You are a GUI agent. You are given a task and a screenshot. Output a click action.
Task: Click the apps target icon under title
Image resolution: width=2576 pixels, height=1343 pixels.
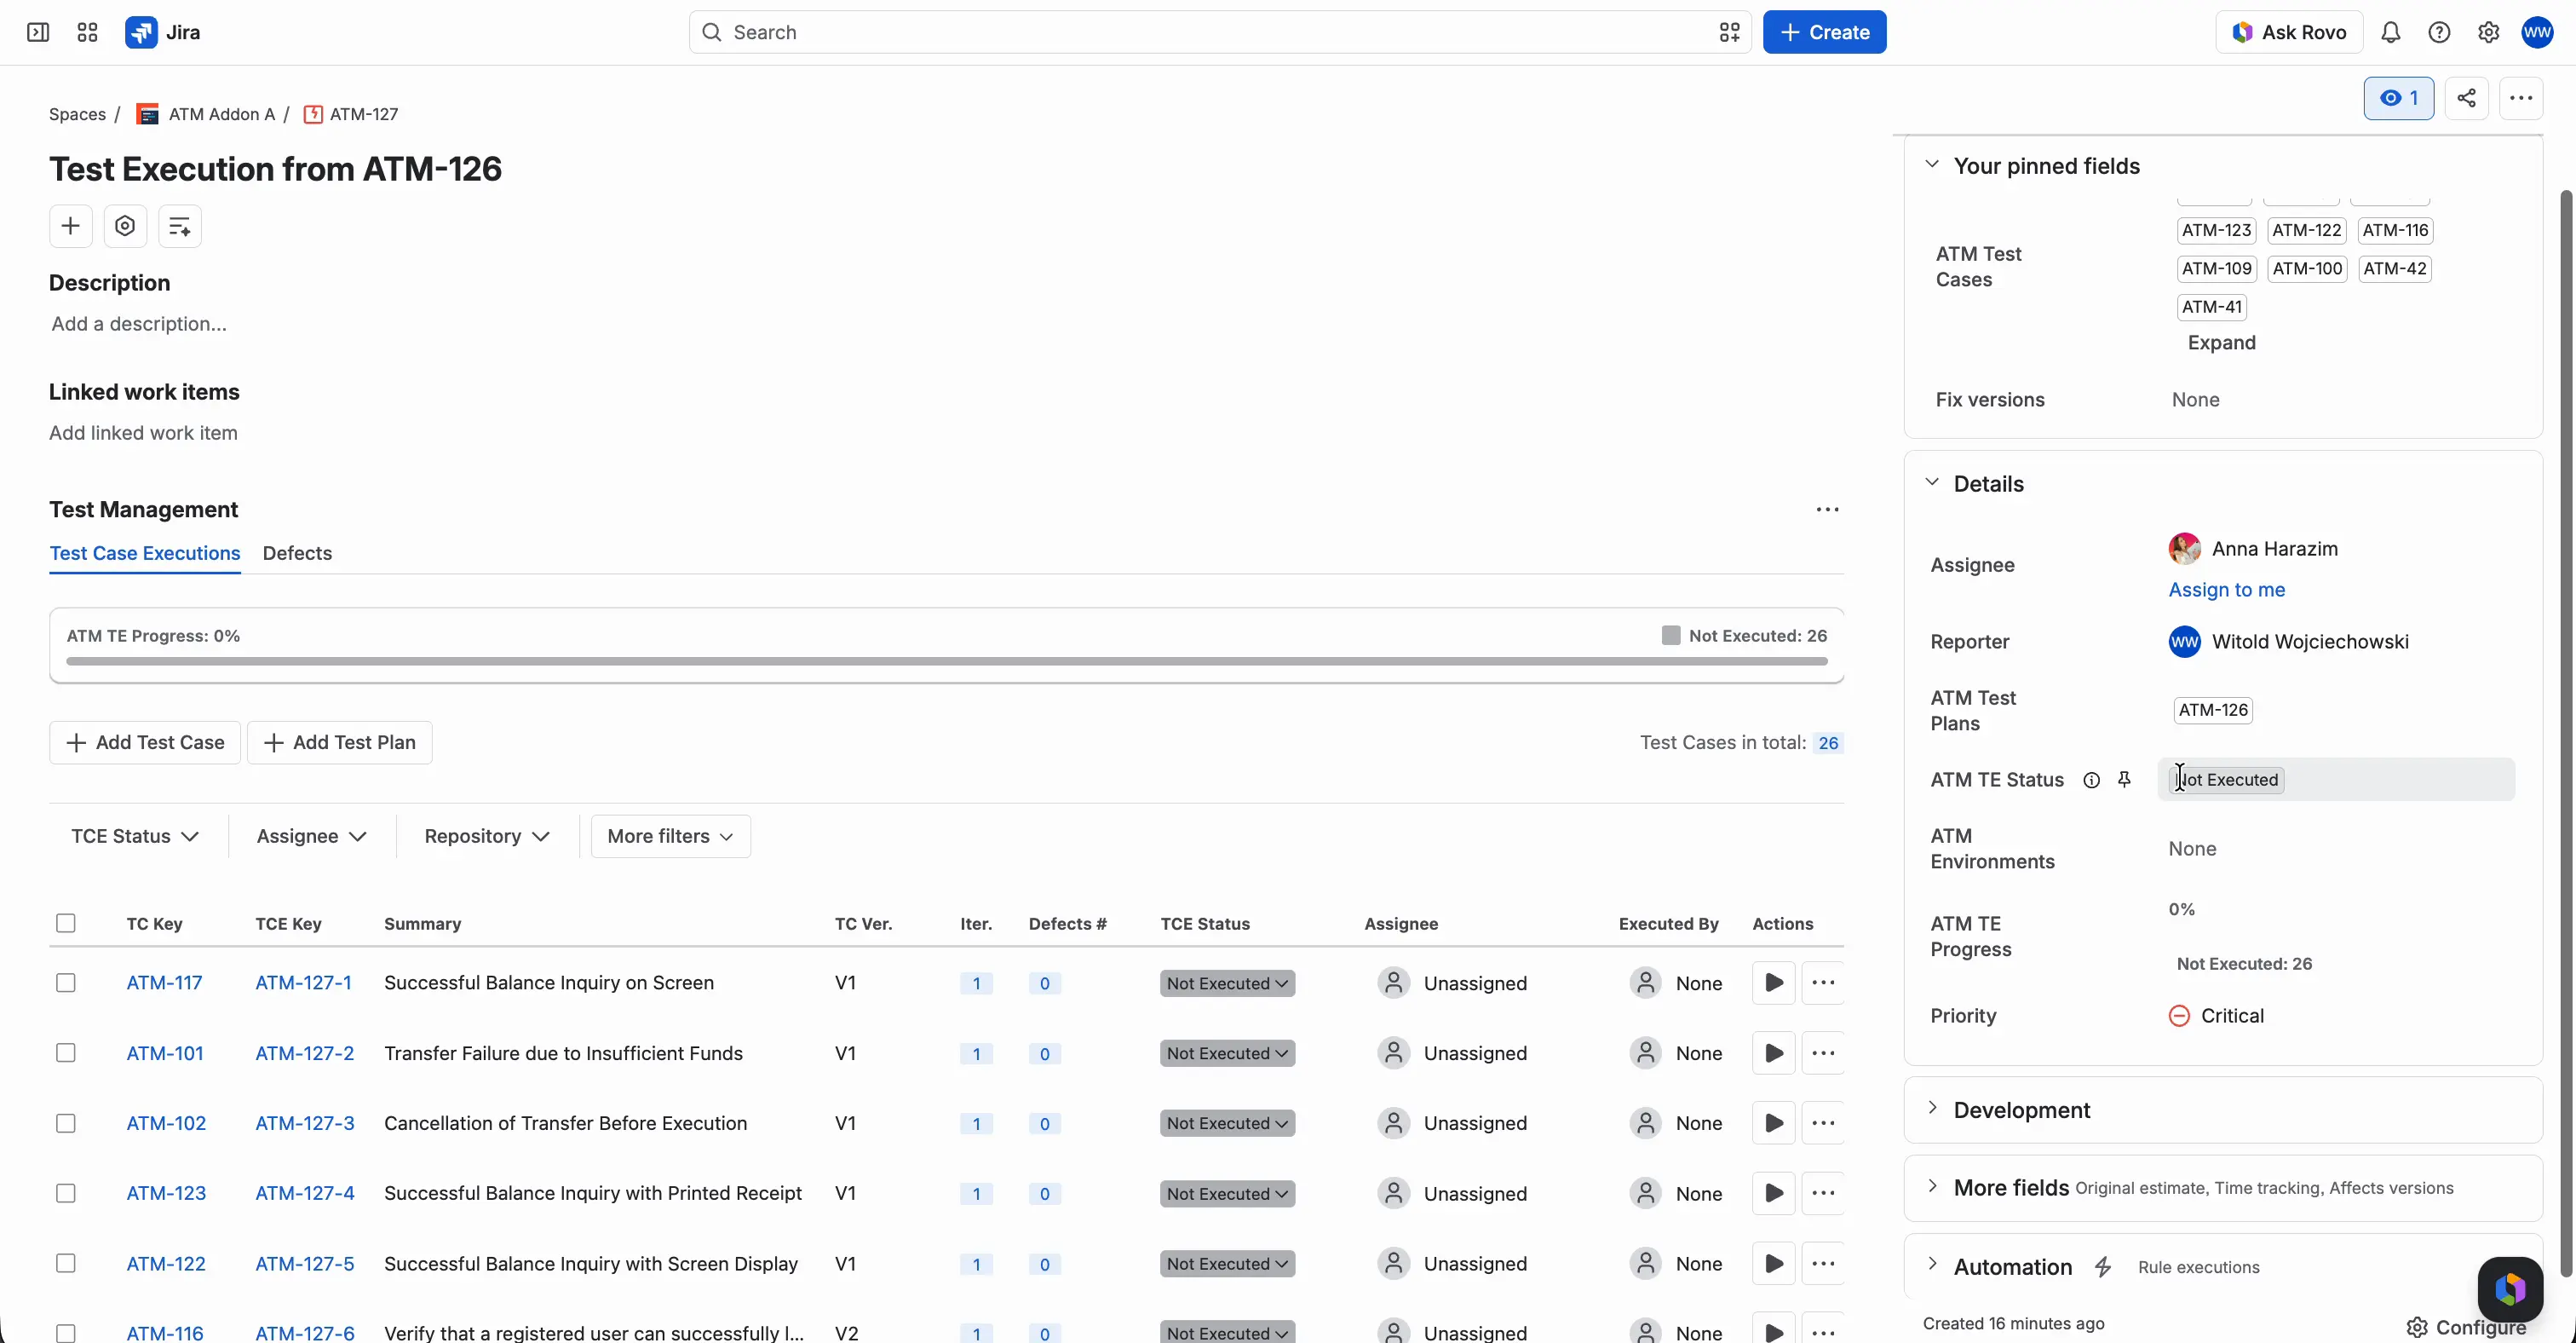[125, 226]
